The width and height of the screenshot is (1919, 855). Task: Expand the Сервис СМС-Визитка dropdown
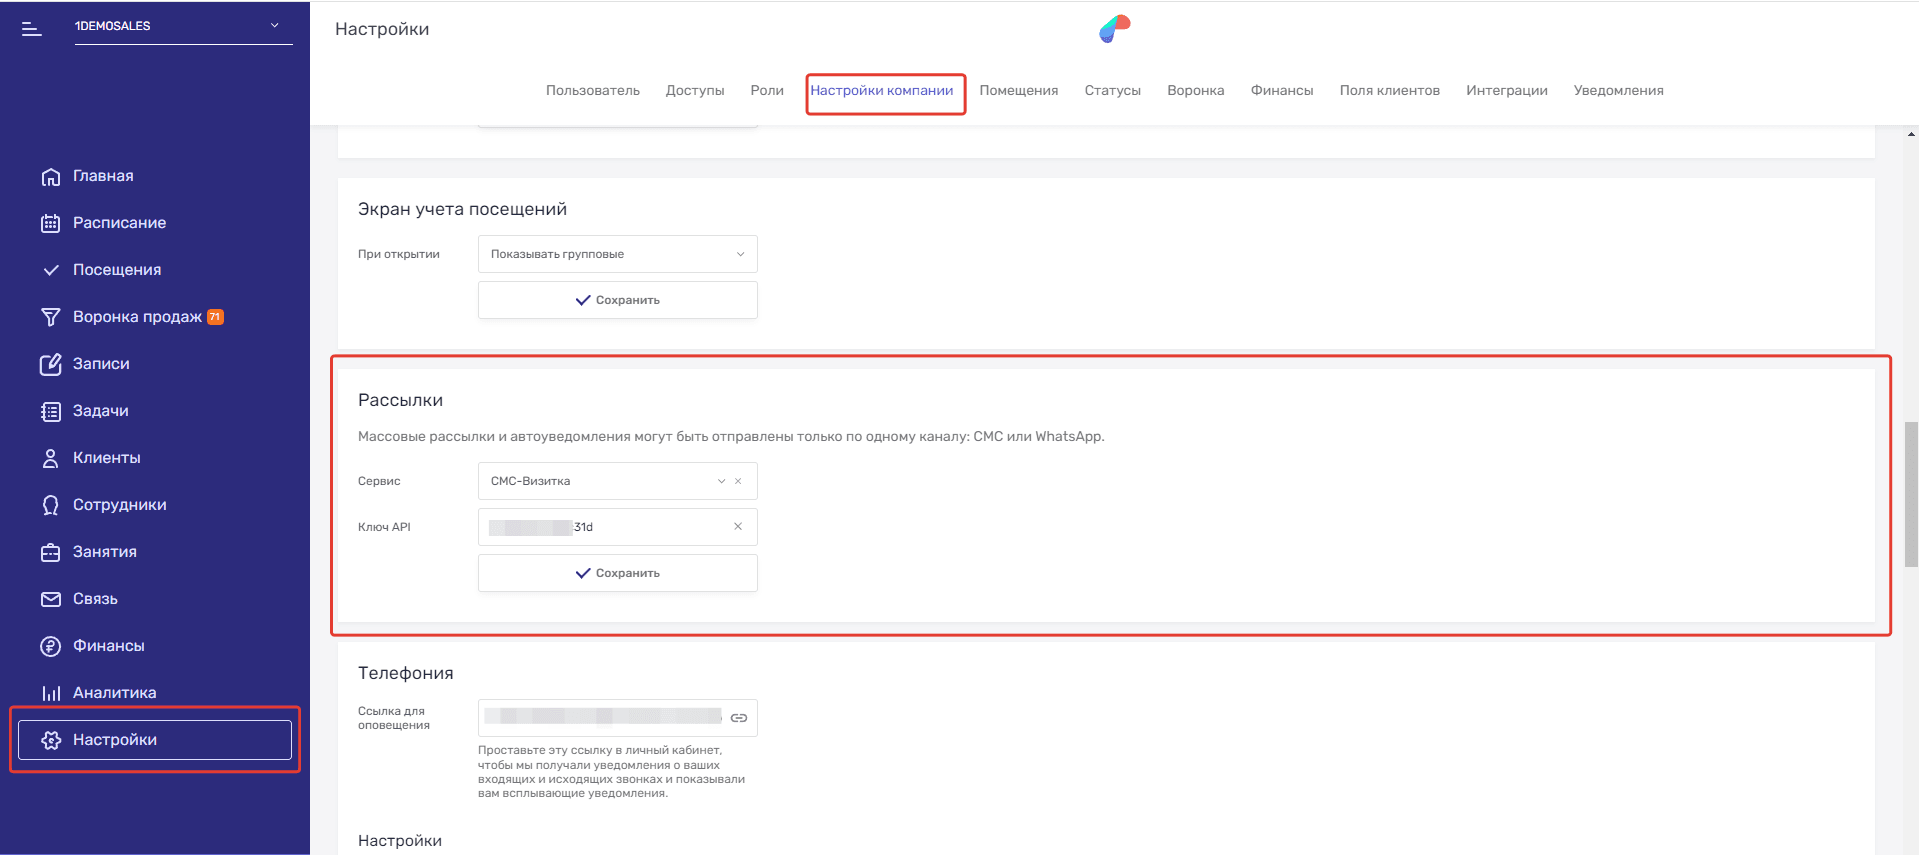click(x=721, y=481)
